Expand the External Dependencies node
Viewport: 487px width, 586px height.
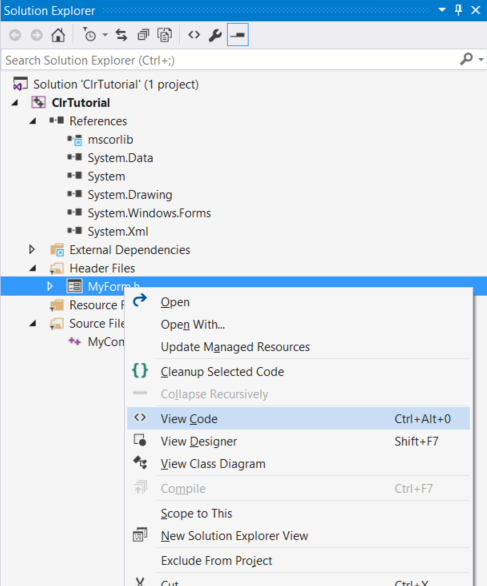click(x=32, y=249)
